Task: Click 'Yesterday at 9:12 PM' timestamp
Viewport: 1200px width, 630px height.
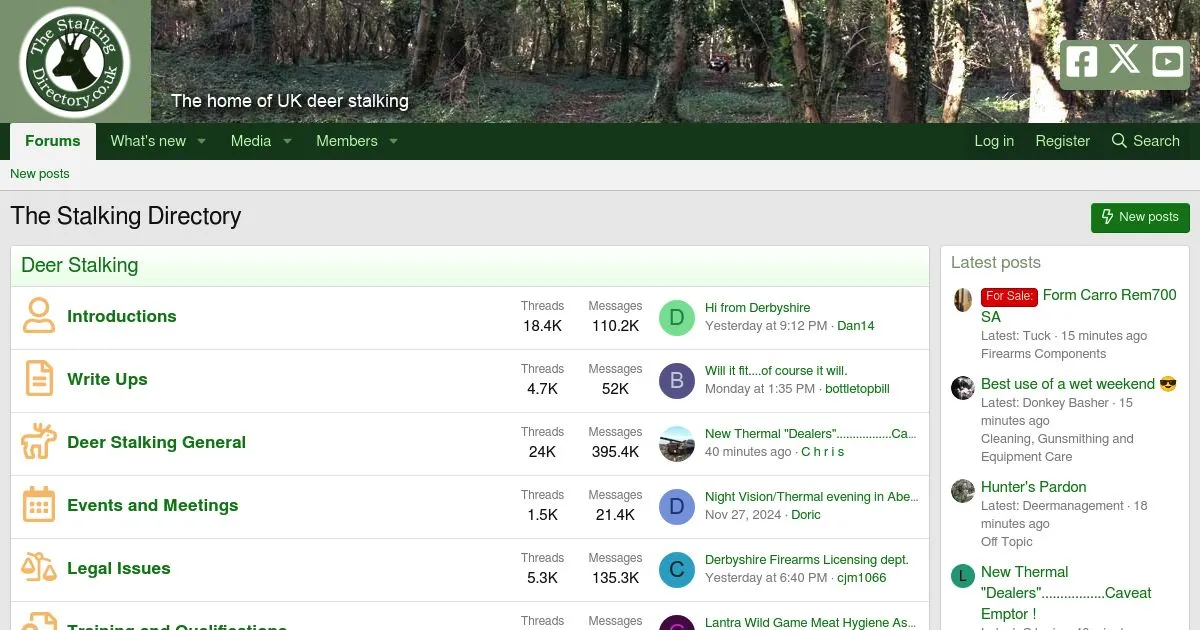Action: pyautogui.click(x=766, y=326)
